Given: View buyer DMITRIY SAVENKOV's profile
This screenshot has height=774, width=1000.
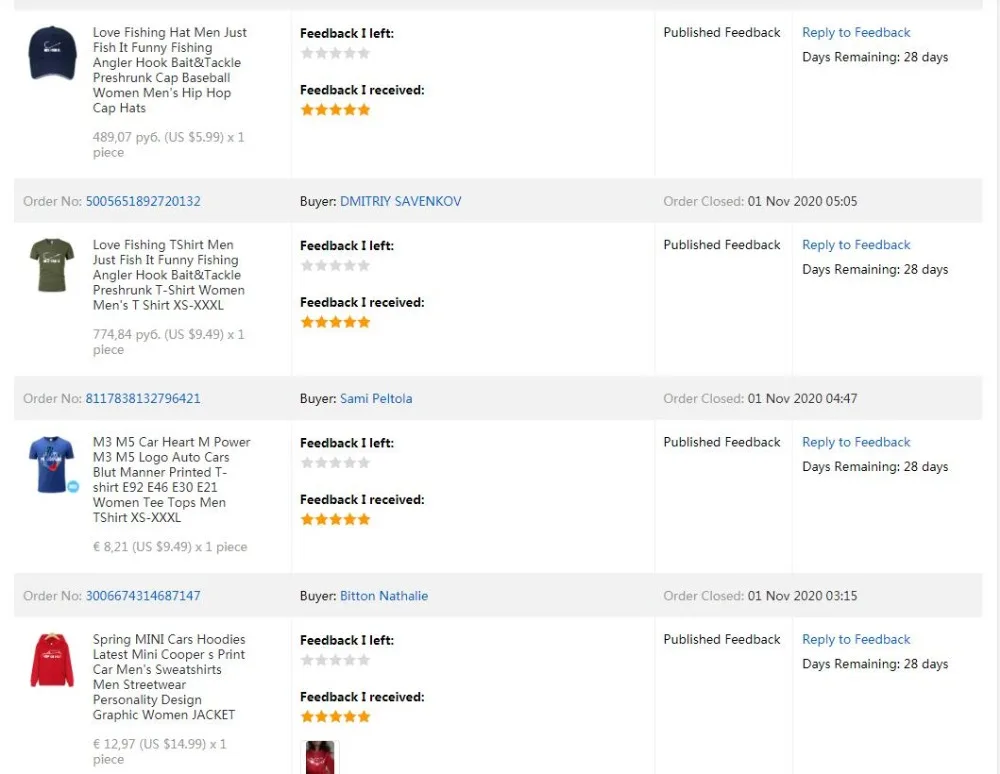Looking at the screenshot, I should pyautogui.click(x=400, y=201).
